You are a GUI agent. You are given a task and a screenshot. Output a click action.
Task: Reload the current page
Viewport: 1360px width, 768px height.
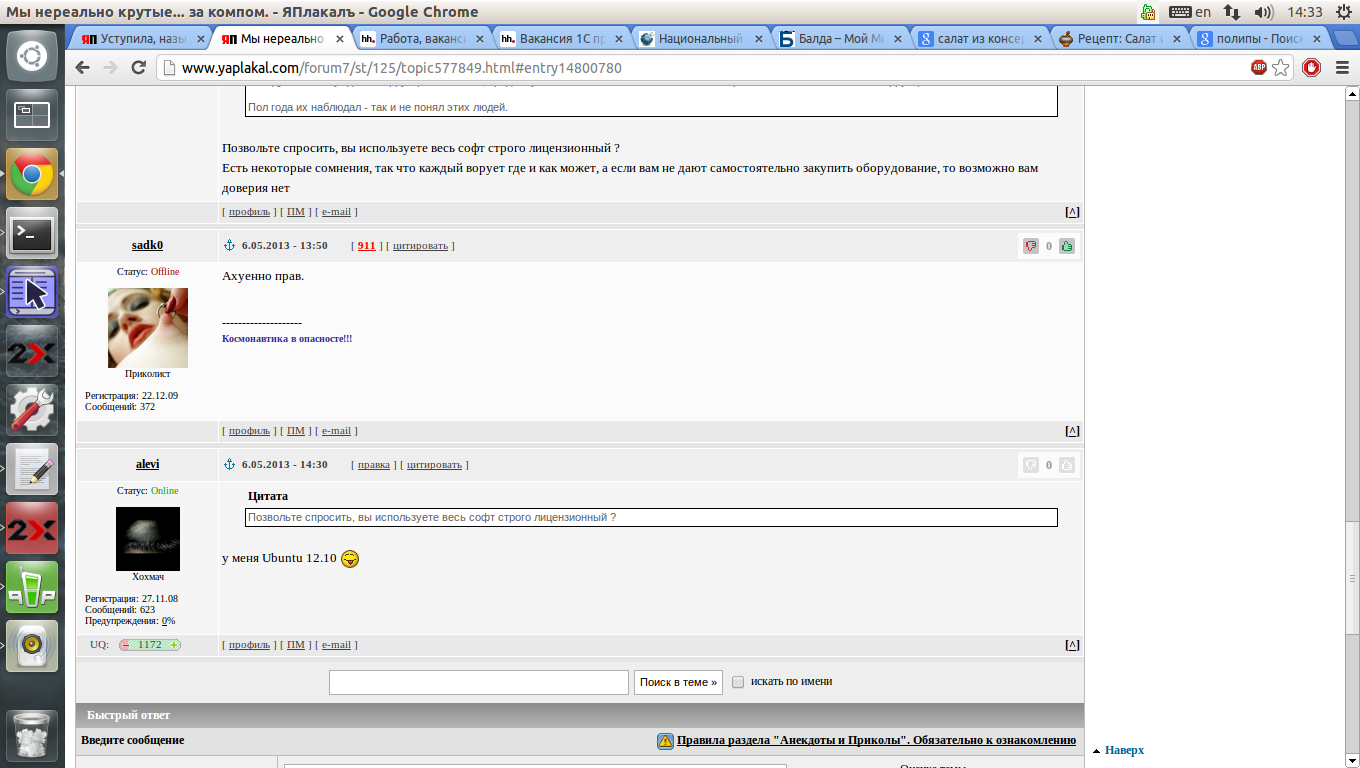[139, 68]
